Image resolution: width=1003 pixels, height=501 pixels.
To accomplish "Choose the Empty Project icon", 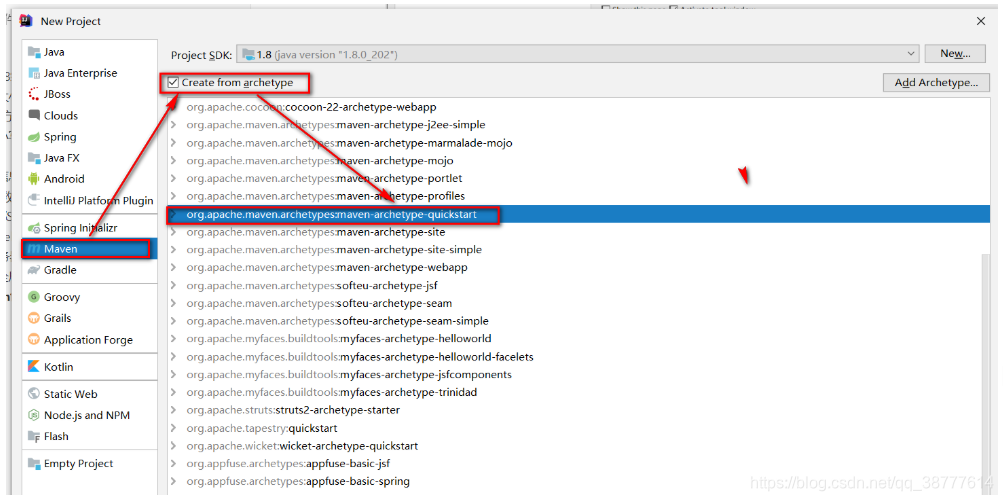I will 34,463.
